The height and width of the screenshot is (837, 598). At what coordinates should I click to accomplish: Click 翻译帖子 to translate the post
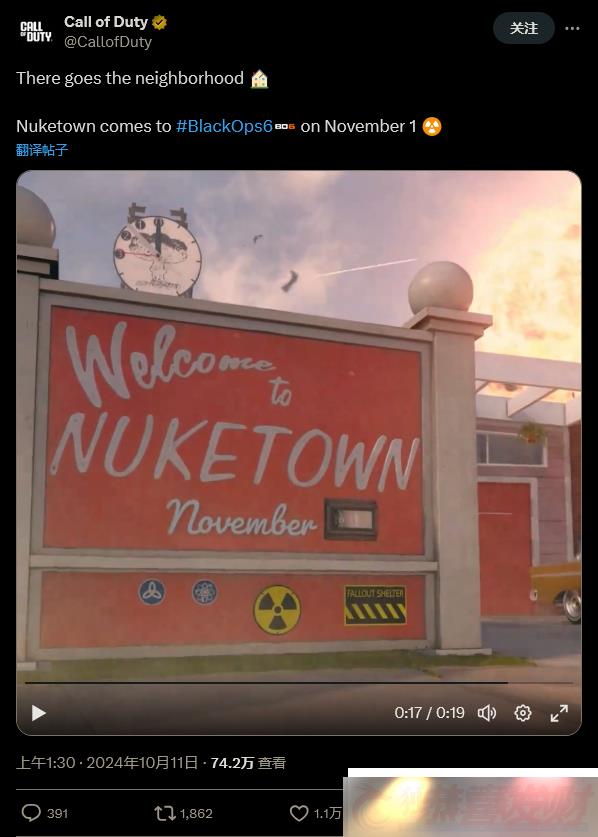[42, 149]
